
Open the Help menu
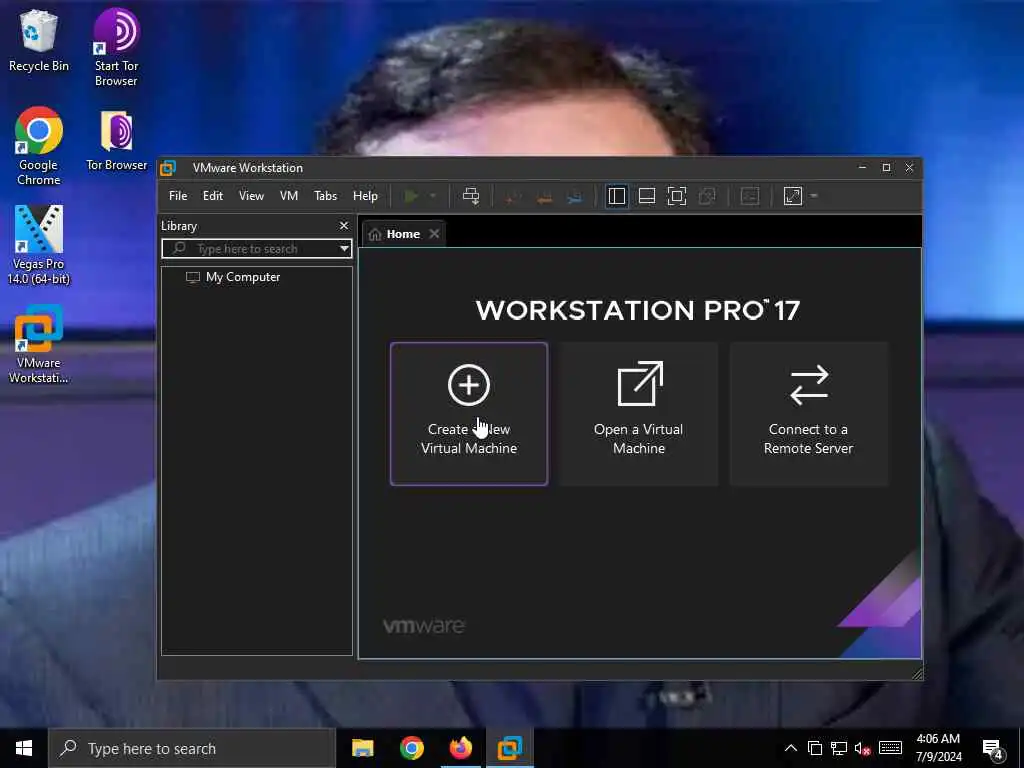tap(365, 196)
